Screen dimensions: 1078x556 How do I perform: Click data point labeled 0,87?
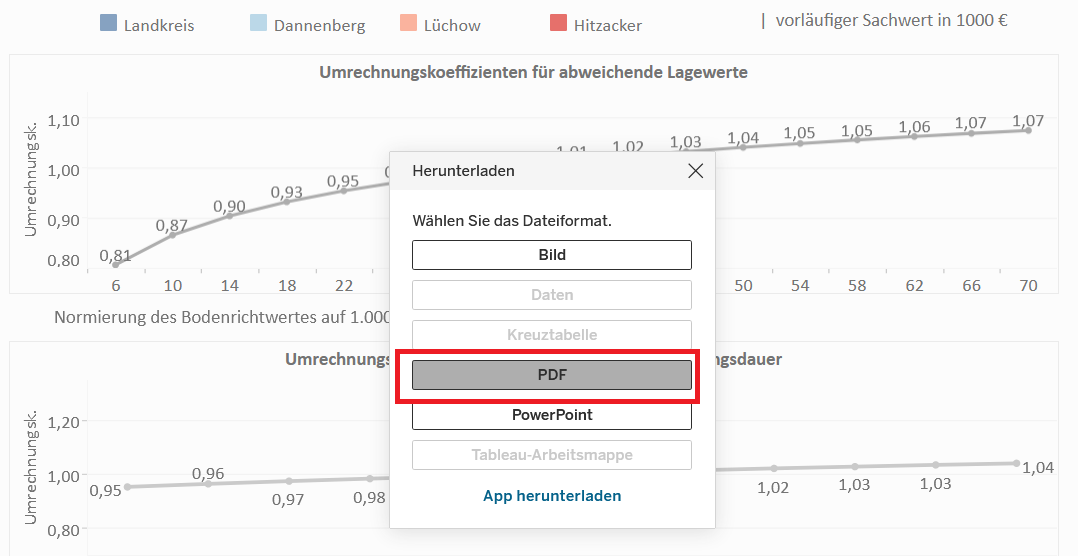tap(173, 234)
